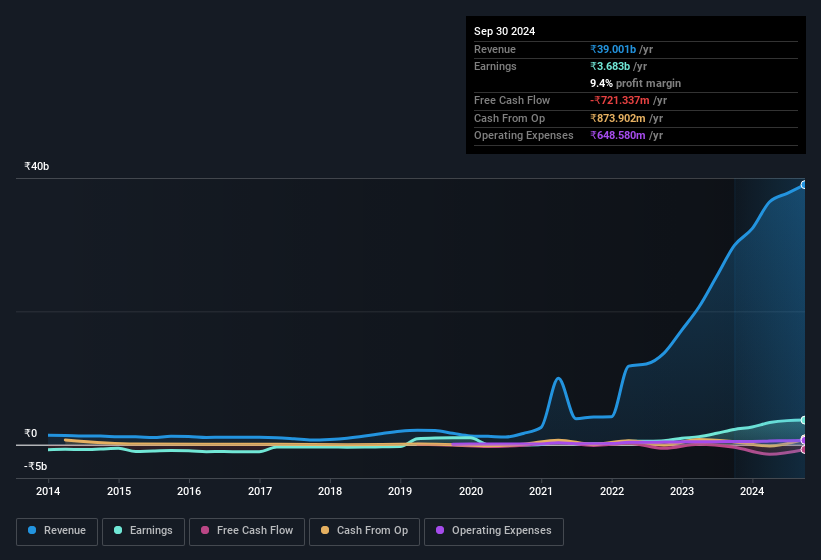Screen dimensions: 821x560
Task: Click the Earnings endpoint marker on chart
Action: [804, 420]
